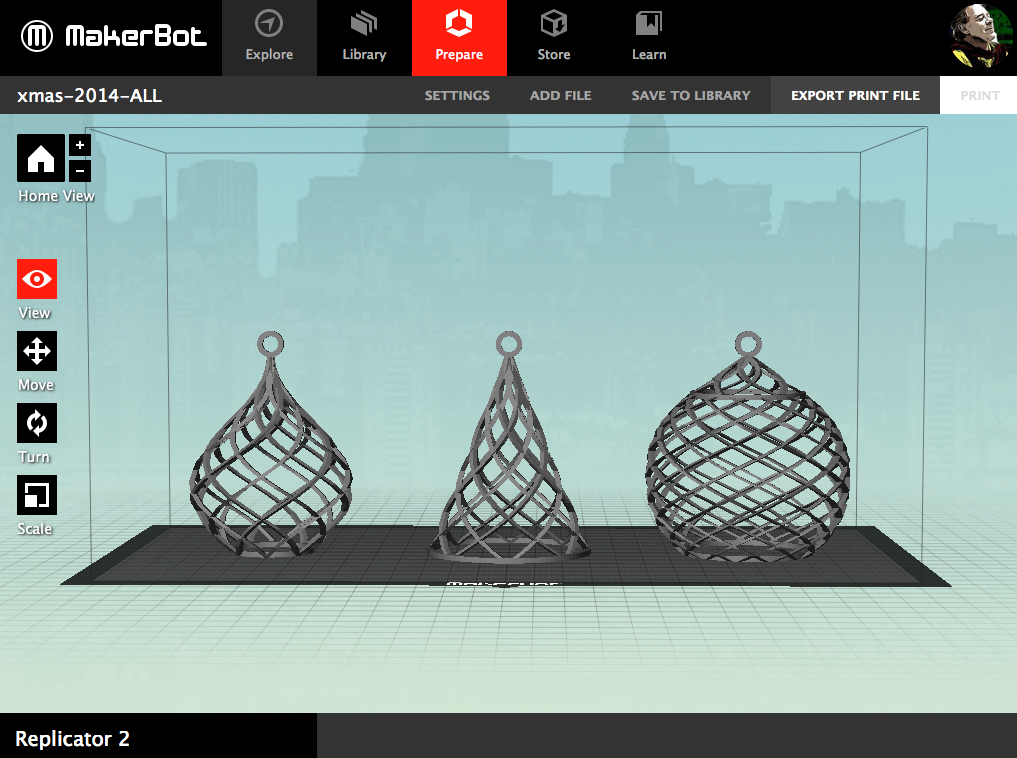1017x758 pixels.
Task: Open the Store tab
Action: [554, 38]
